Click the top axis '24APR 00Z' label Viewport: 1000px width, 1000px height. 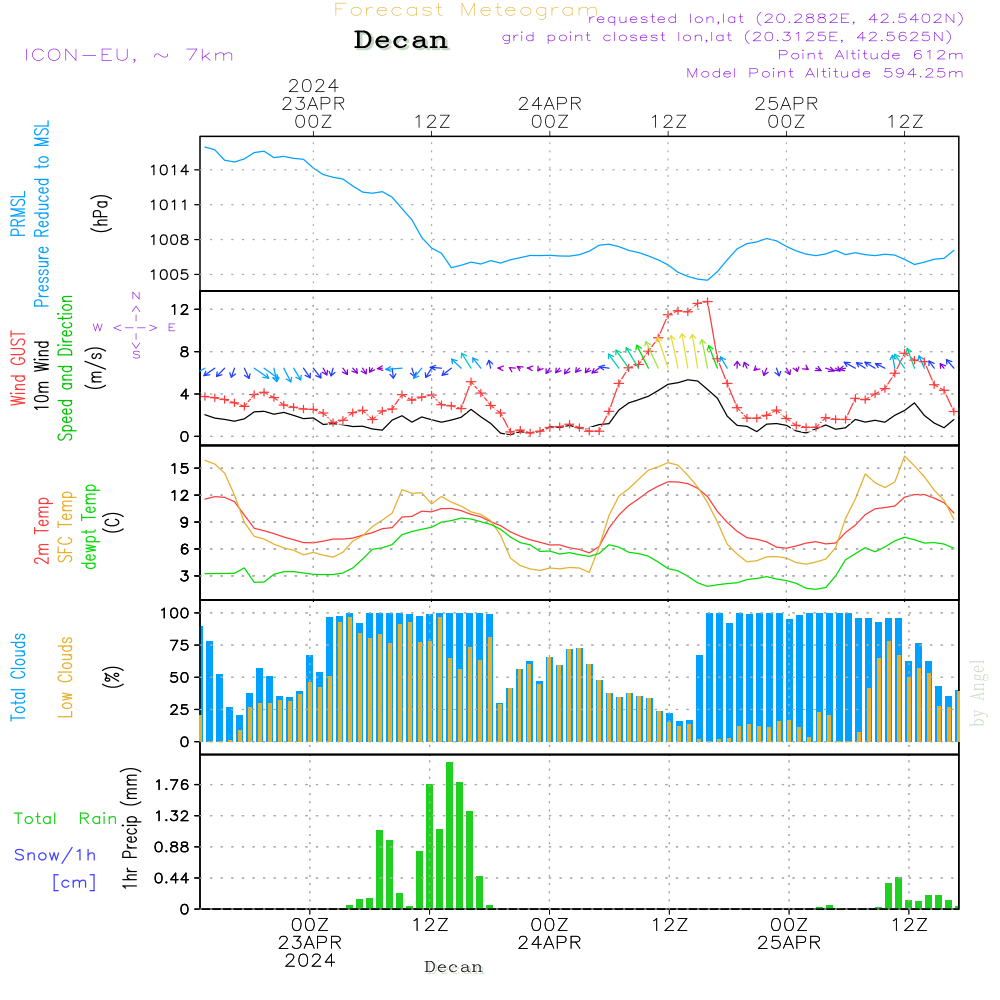[550, 112]
